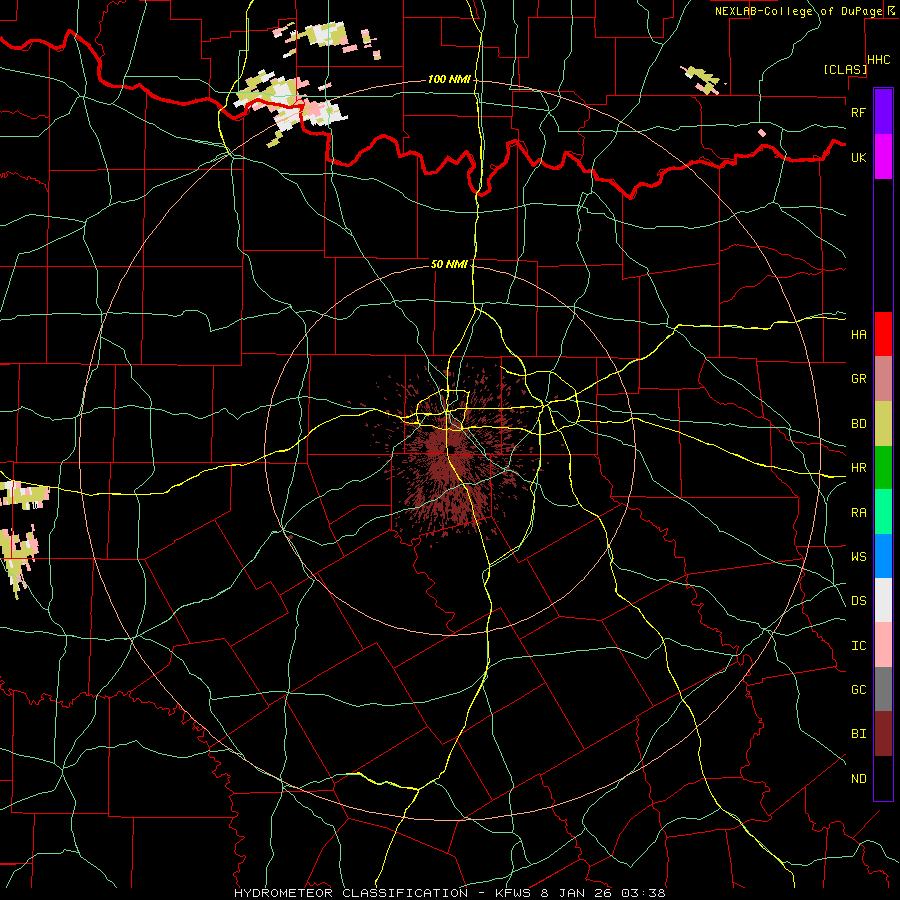
Task: Click the '50 NMI' range ring label
Action: tap(449, 264)
